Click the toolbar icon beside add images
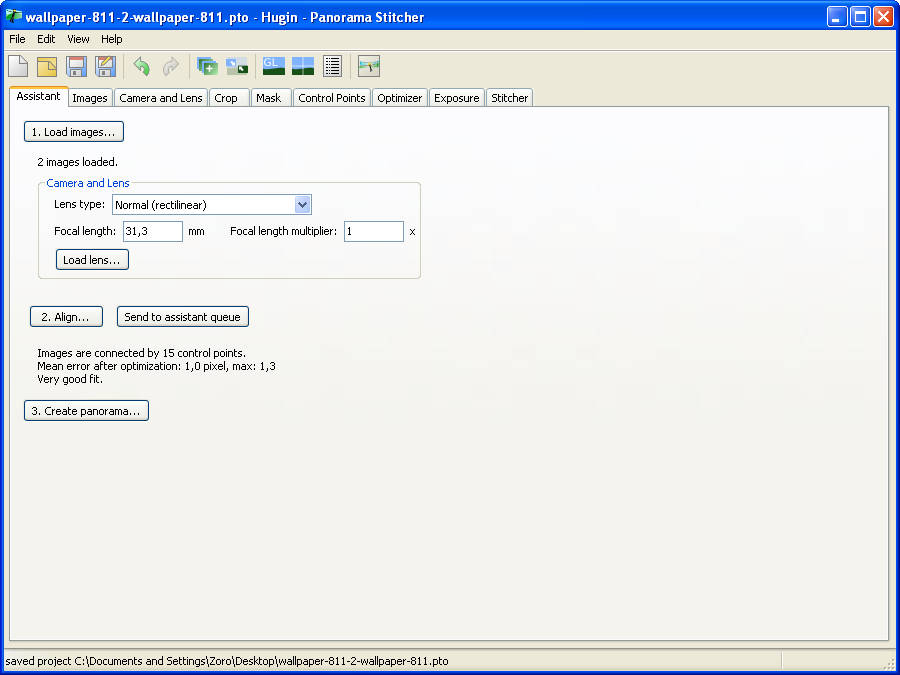Screen dimensions: 900x675 tap(236, 66)
